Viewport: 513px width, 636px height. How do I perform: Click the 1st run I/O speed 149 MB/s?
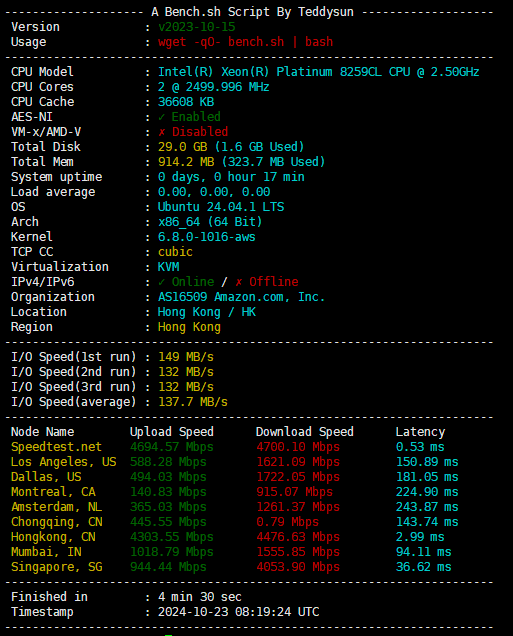click(186, 357)
